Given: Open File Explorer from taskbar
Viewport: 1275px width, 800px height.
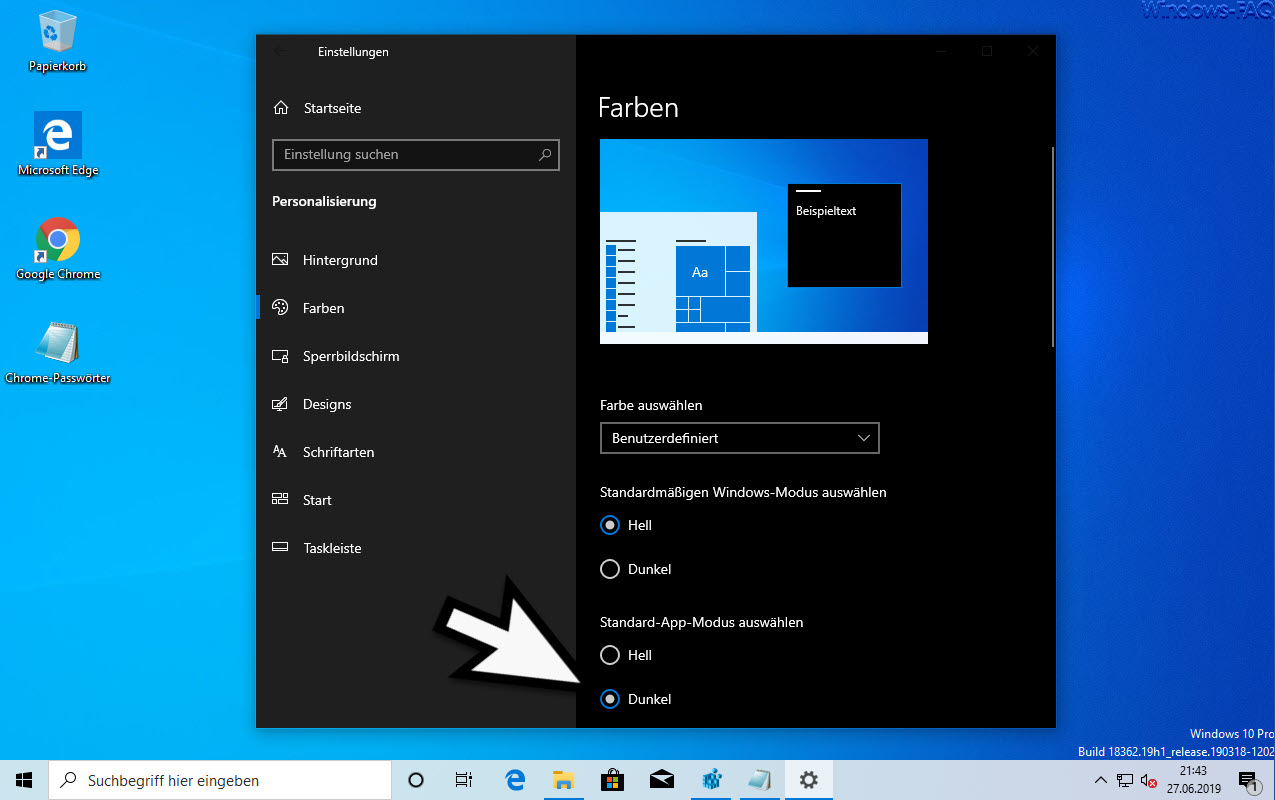Looking at the screenshot, I should (564, 780).
